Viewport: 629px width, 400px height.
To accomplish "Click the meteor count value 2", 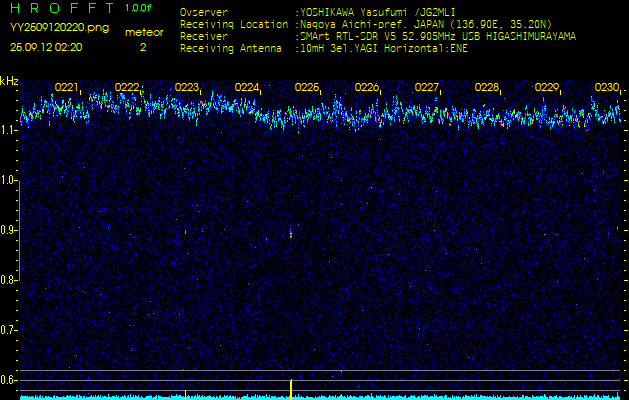I will coord(142,46).
